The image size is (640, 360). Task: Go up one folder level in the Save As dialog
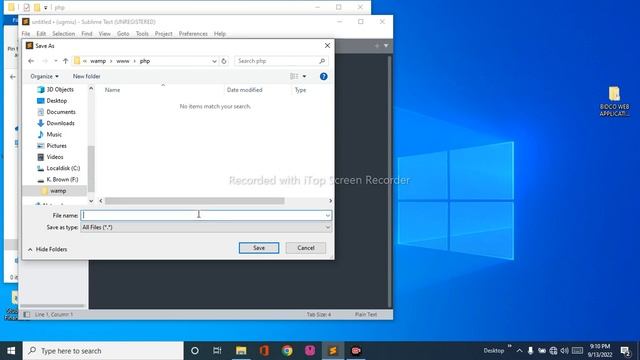[x=65, y=61]
